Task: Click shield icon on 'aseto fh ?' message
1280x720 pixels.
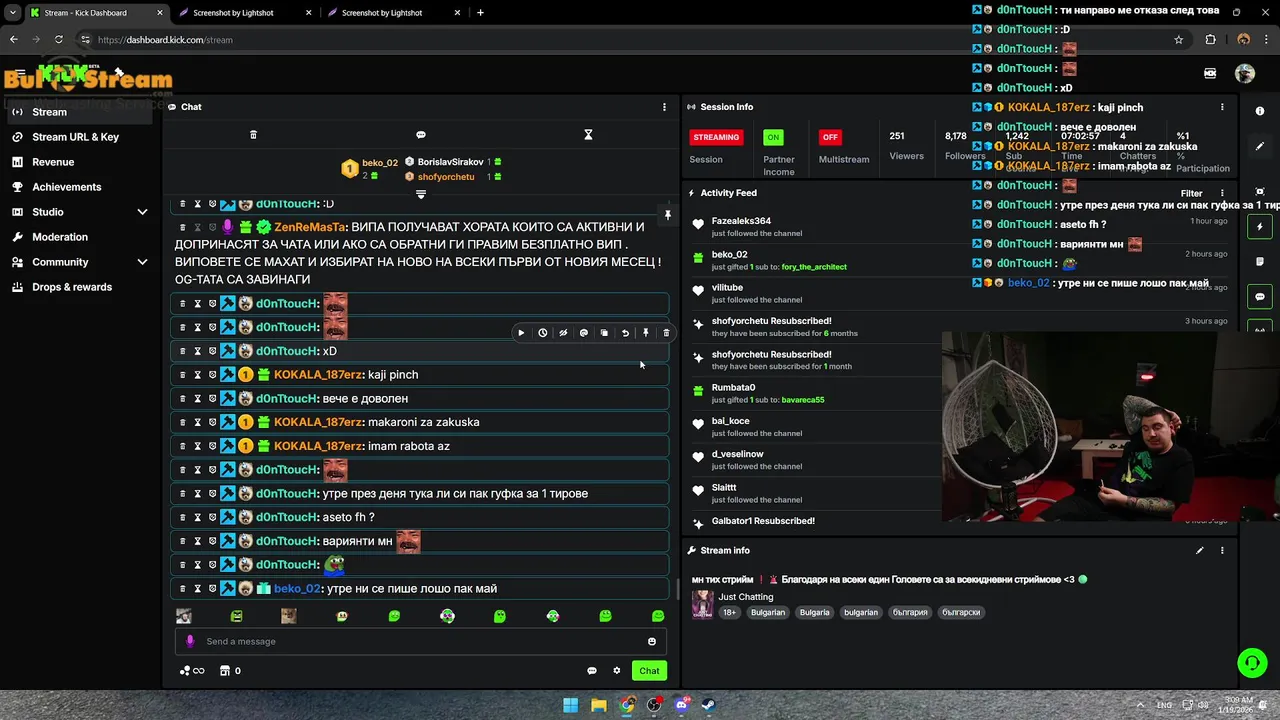Action: tap(212, 517)
